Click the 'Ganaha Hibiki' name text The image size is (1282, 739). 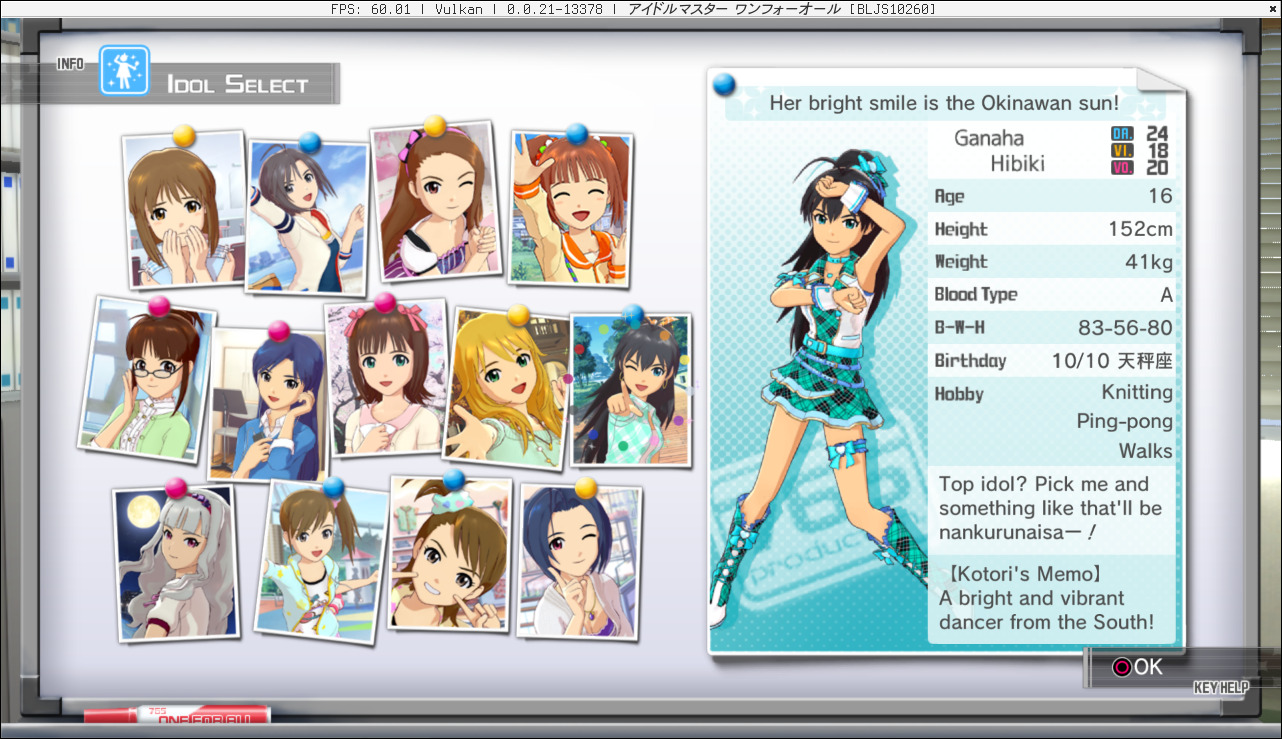click(x=1002, y=150)
